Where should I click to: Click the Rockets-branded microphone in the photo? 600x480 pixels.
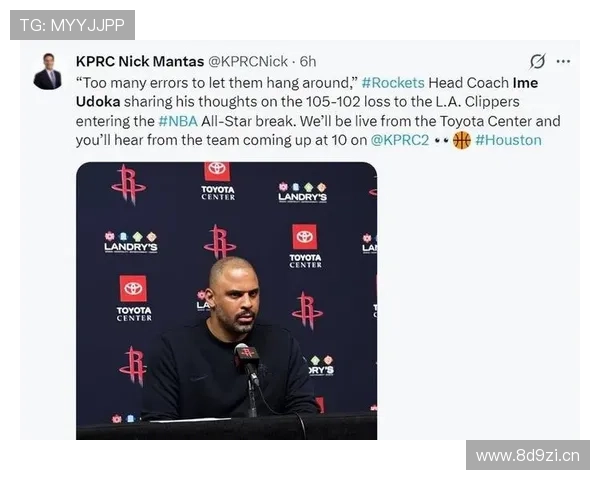[x=246, y=355]
